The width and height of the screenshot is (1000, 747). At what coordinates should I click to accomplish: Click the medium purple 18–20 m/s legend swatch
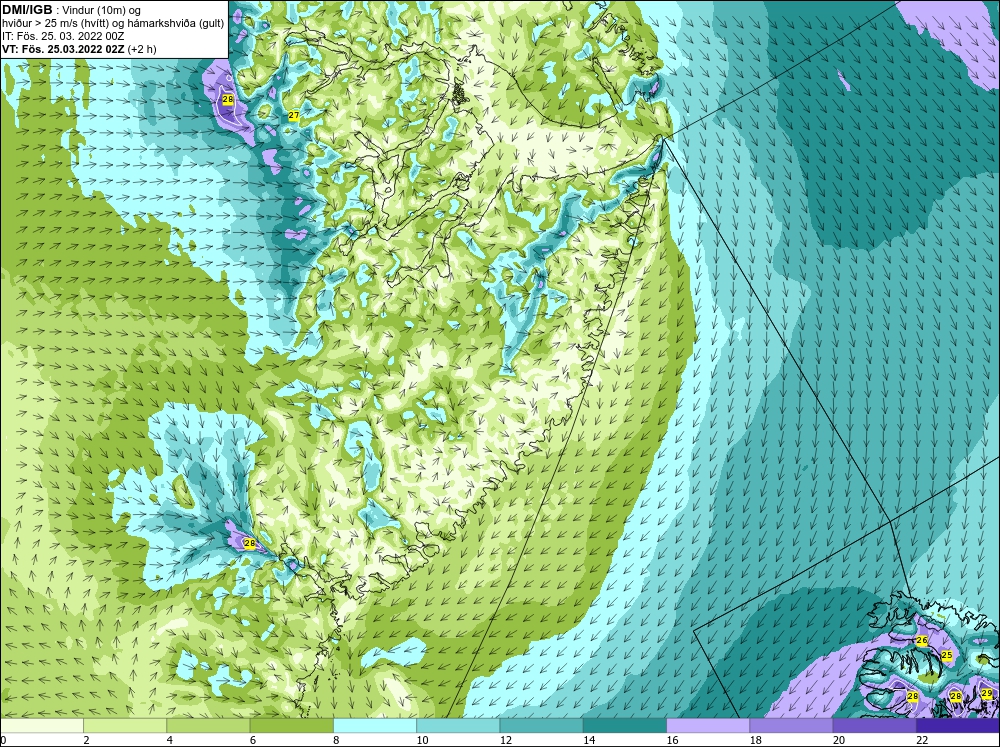(x=791, y=726)
